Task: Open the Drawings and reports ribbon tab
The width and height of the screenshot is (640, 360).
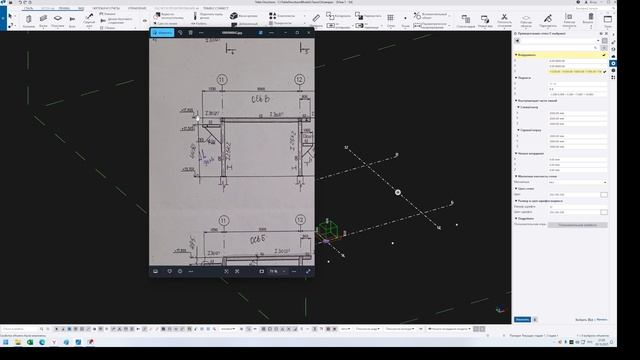Action: [x=106, y=8]
